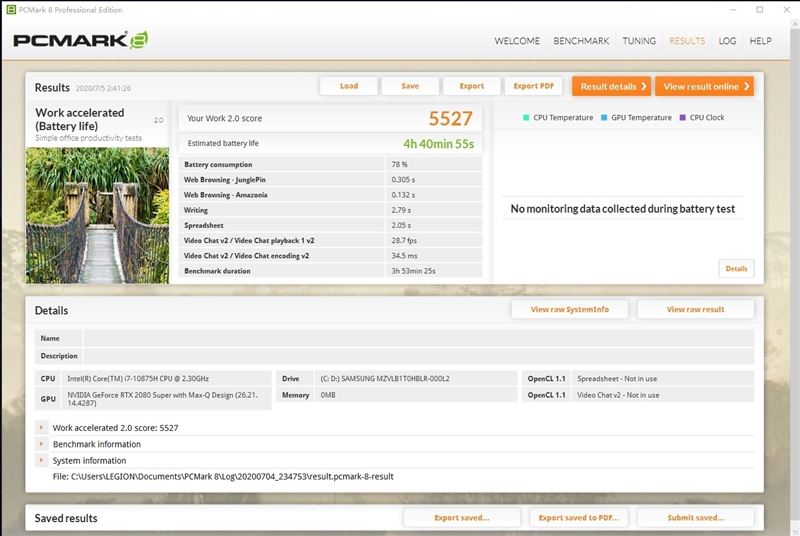Image resolution: width=800 pixels, height=536 pixels.
Task: Click estimated battery life 4h 40min 55s
Action: coord(439,144)
